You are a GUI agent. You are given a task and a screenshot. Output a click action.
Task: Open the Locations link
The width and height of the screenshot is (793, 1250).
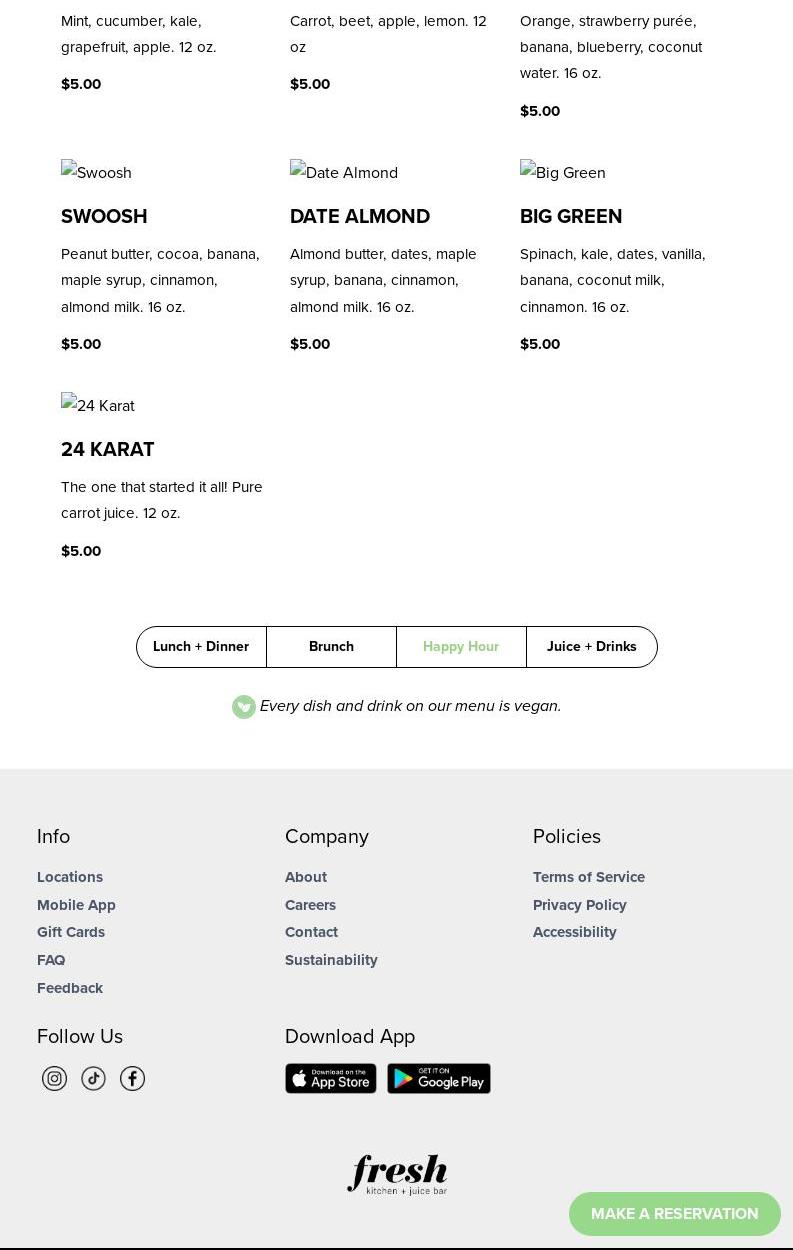[70, 877]
